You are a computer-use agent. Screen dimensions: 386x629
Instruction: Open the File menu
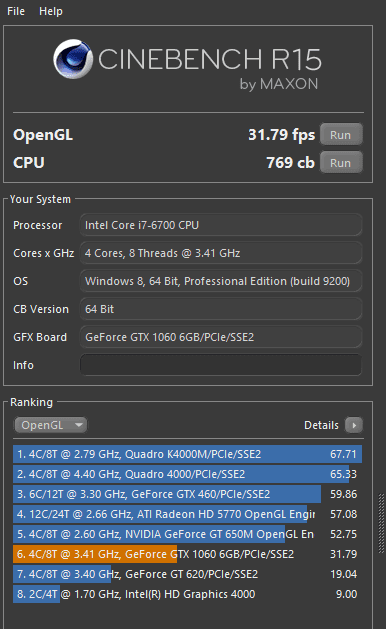(16, 11)
